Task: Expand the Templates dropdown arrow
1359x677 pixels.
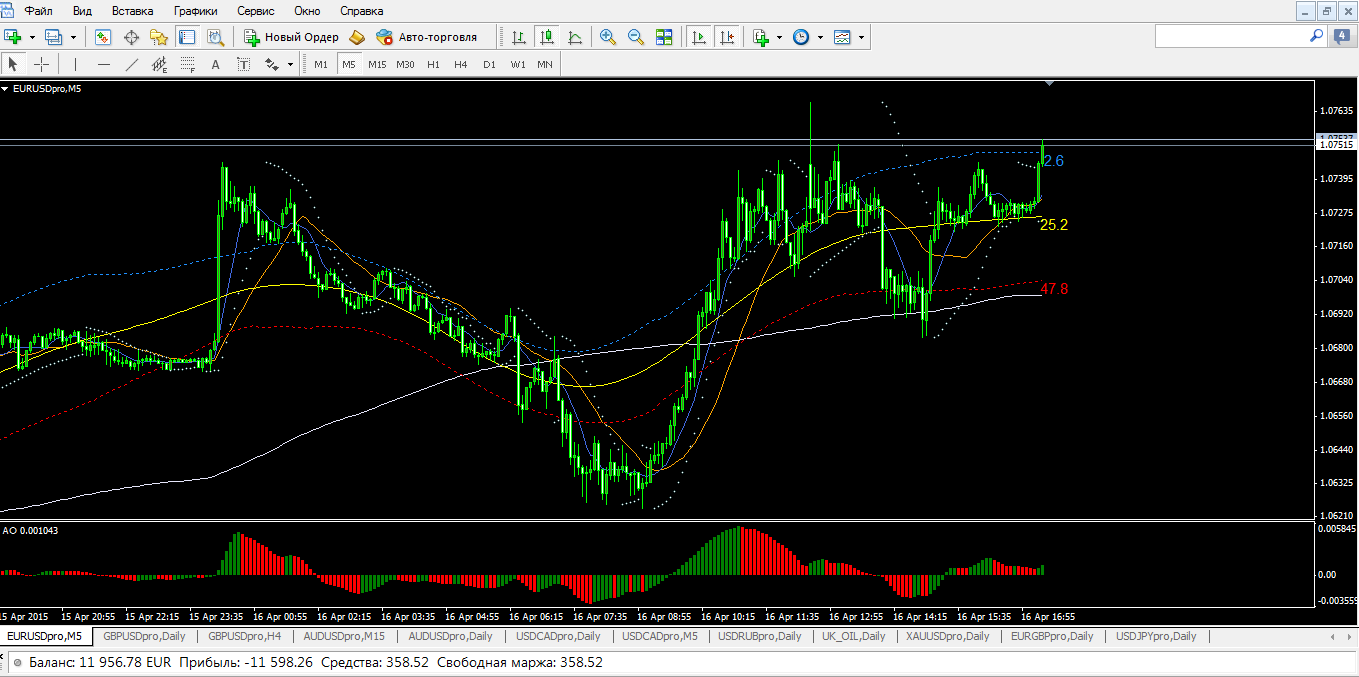Action: pos(861,37)
